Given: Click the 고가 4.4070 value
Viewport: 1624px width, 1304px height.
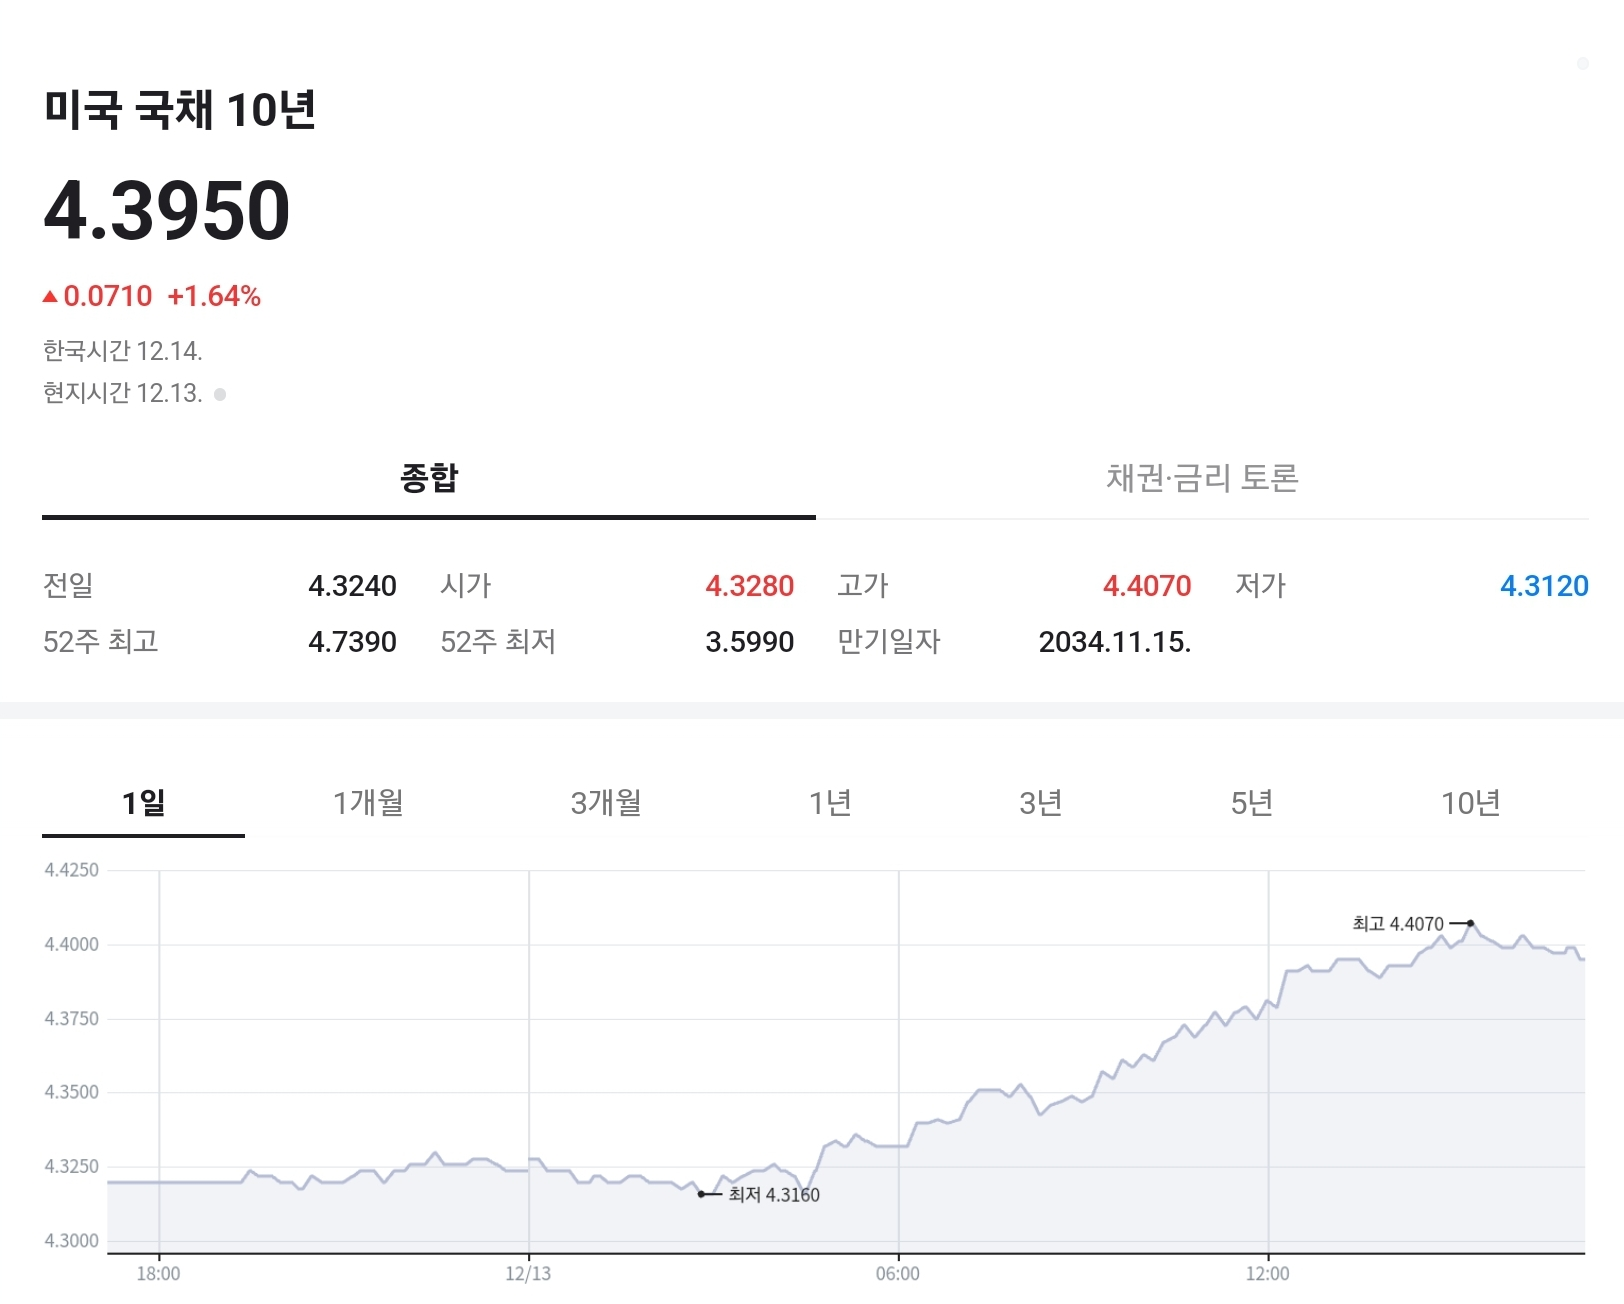Looking at the screenshot, I should [x=1147, y=586].
